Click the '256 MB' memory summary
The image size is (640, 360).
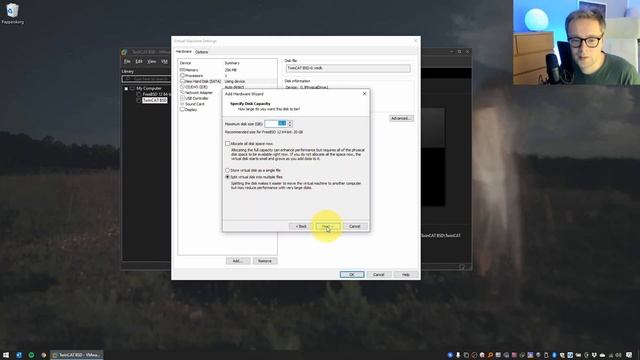coord(230,70)
